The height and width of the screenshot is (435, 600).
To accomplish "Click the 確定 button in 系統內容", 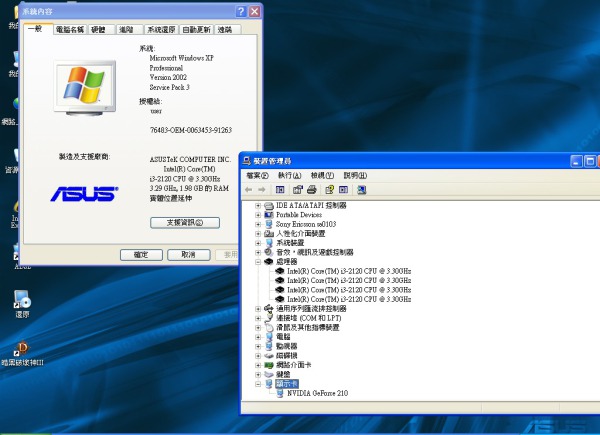I will coord(141,255).
